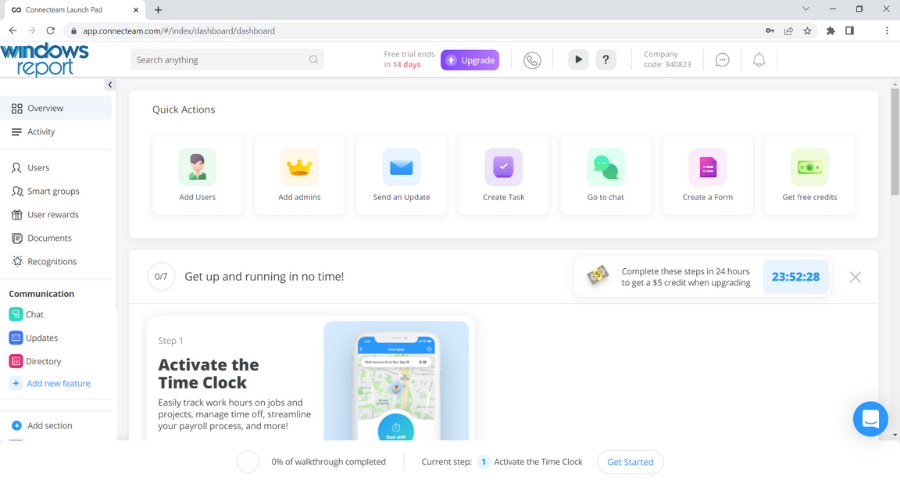
Task: Go back in browser history
Action: click(13, 30)
